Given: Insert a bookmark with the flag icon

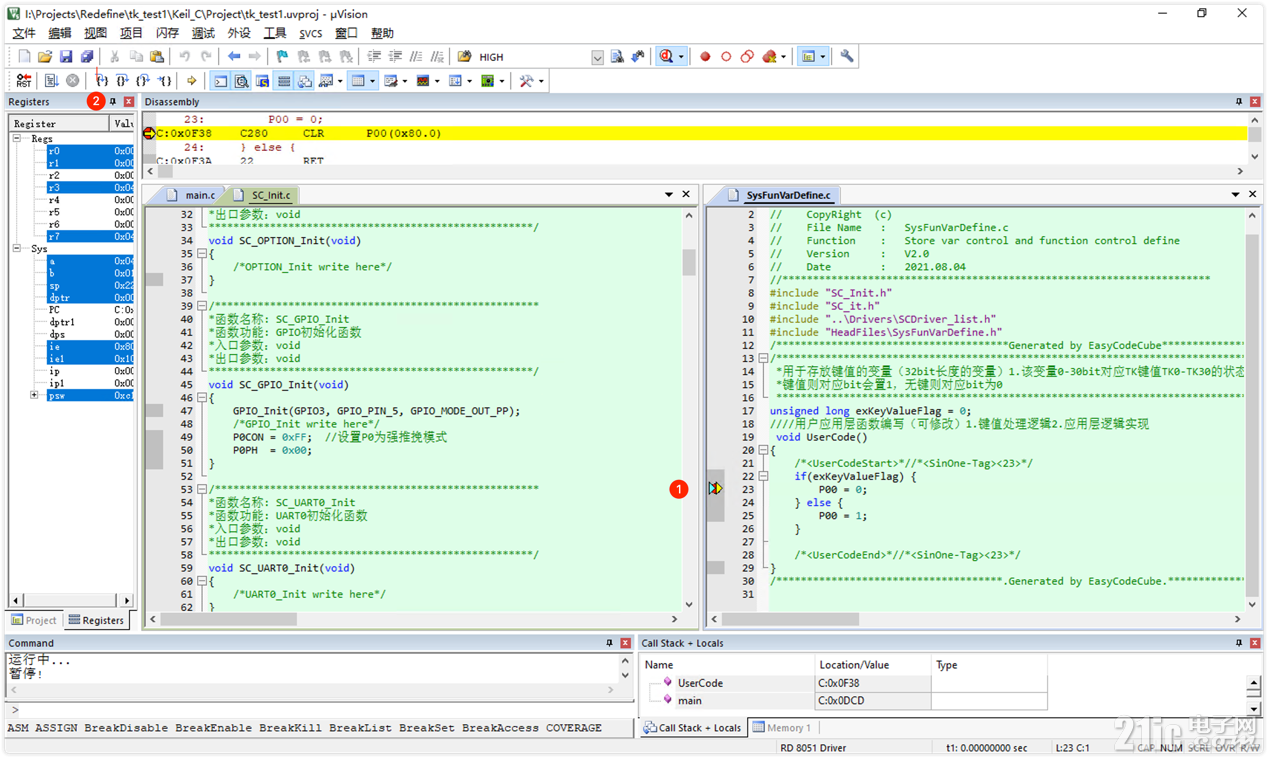Looking at the screenshot, I should [x=282, y=57].
